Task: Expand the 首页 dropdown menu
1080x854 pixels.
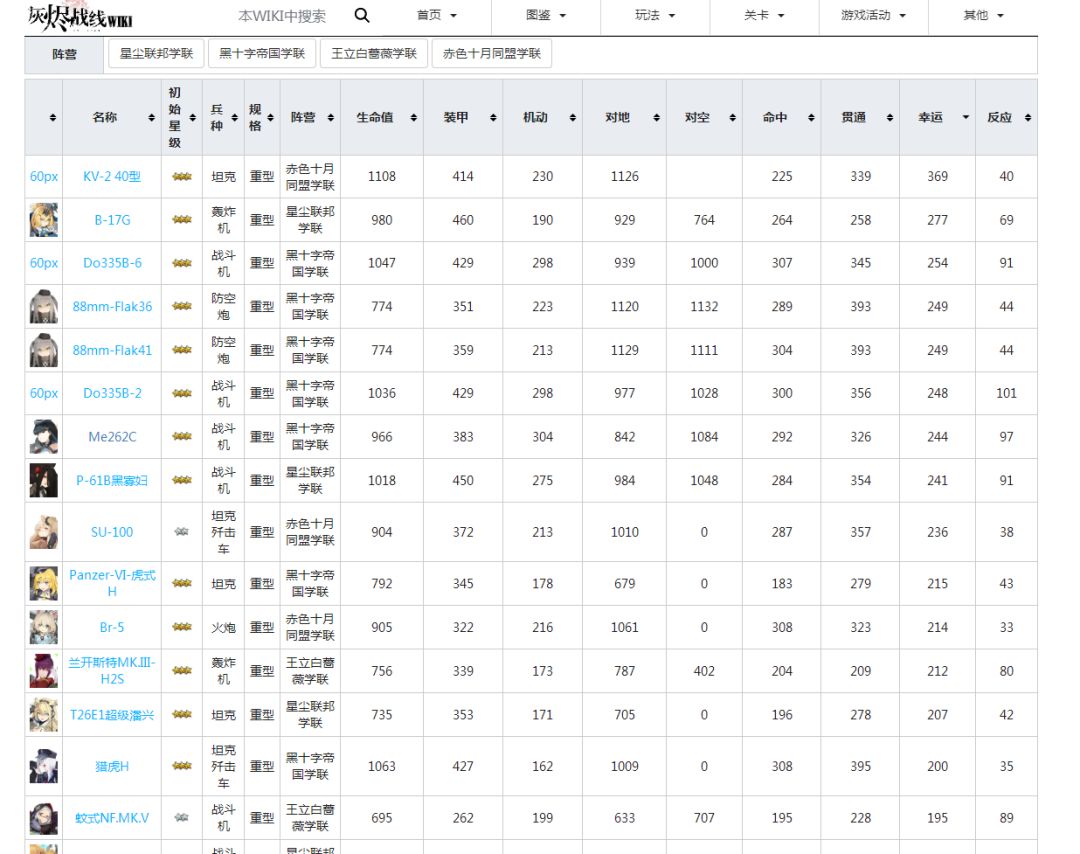Action: click(437, 16)
